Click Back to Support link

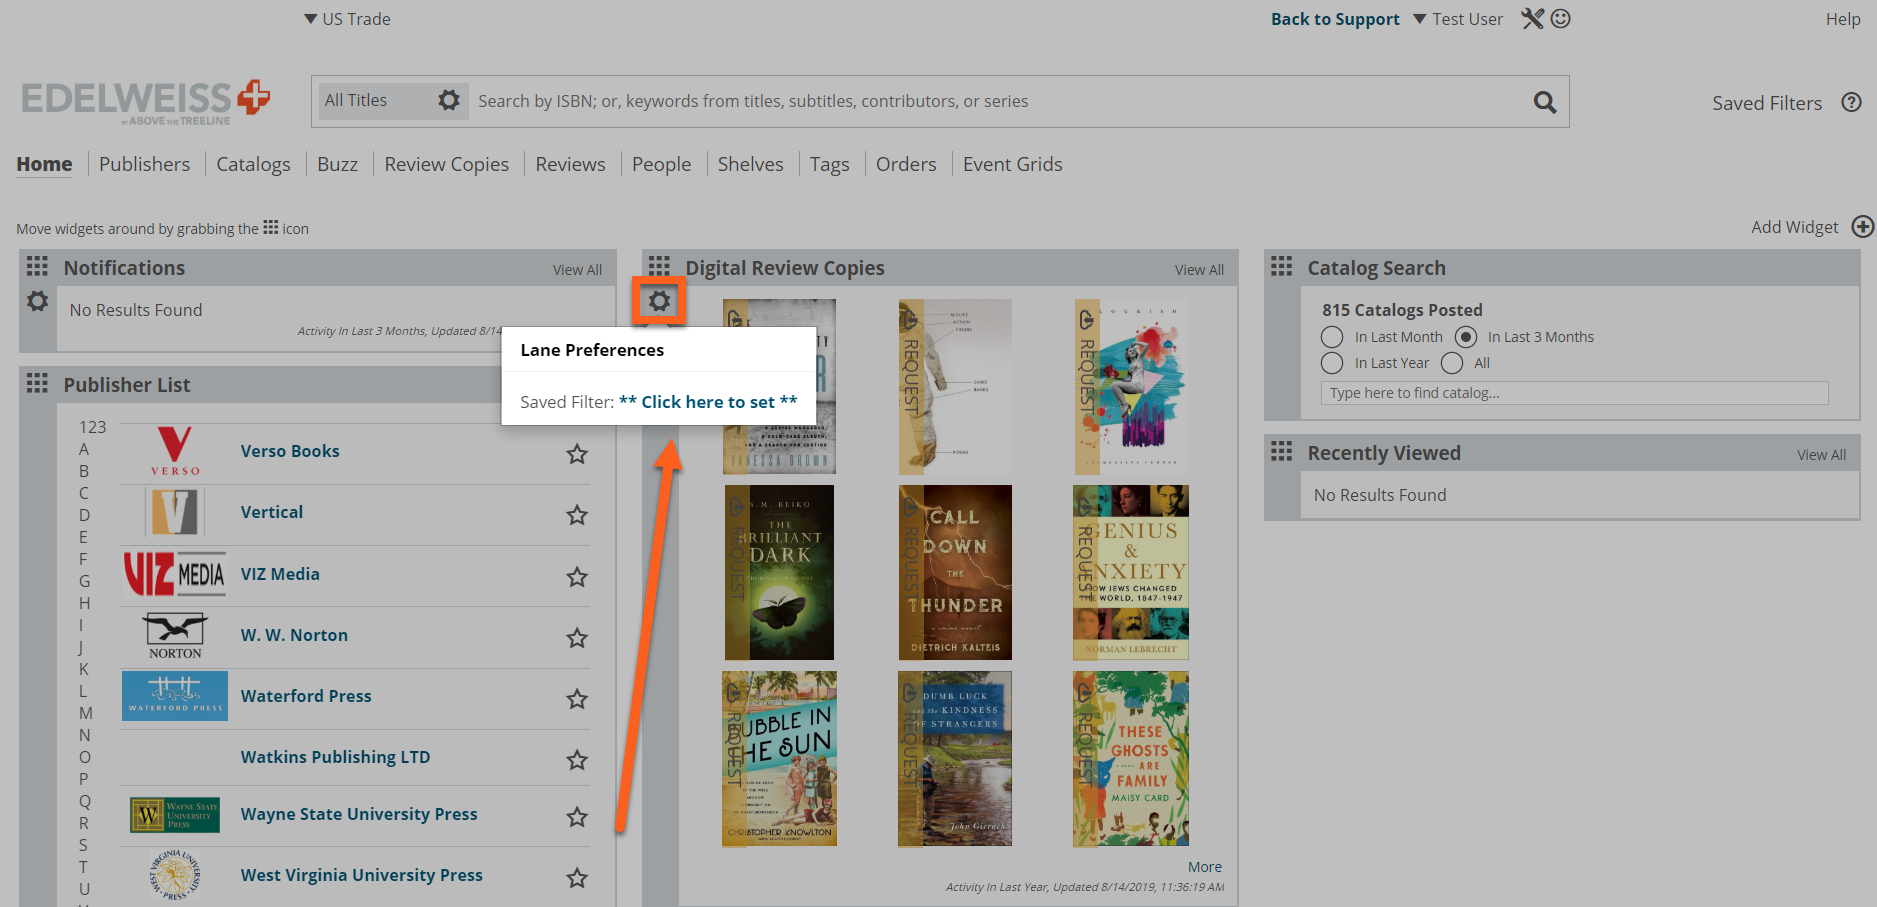tap(1335, 19)
